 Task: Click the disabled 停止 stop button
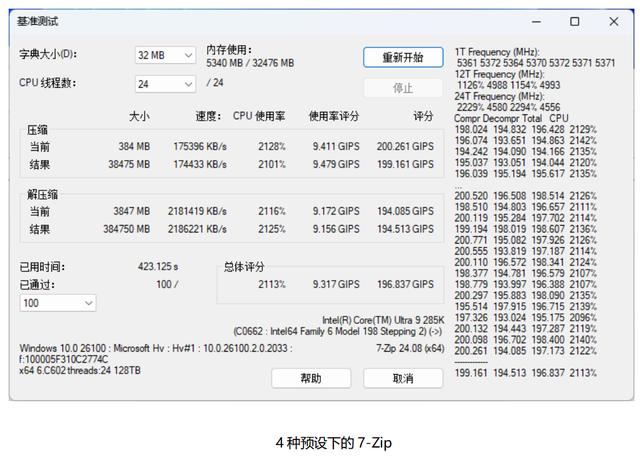click(x=403, y=88)
